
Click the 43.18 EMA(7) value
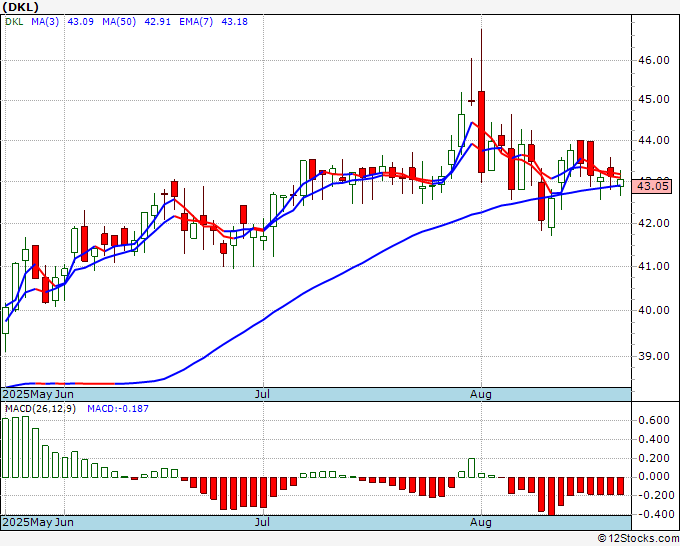pos(235,22)
